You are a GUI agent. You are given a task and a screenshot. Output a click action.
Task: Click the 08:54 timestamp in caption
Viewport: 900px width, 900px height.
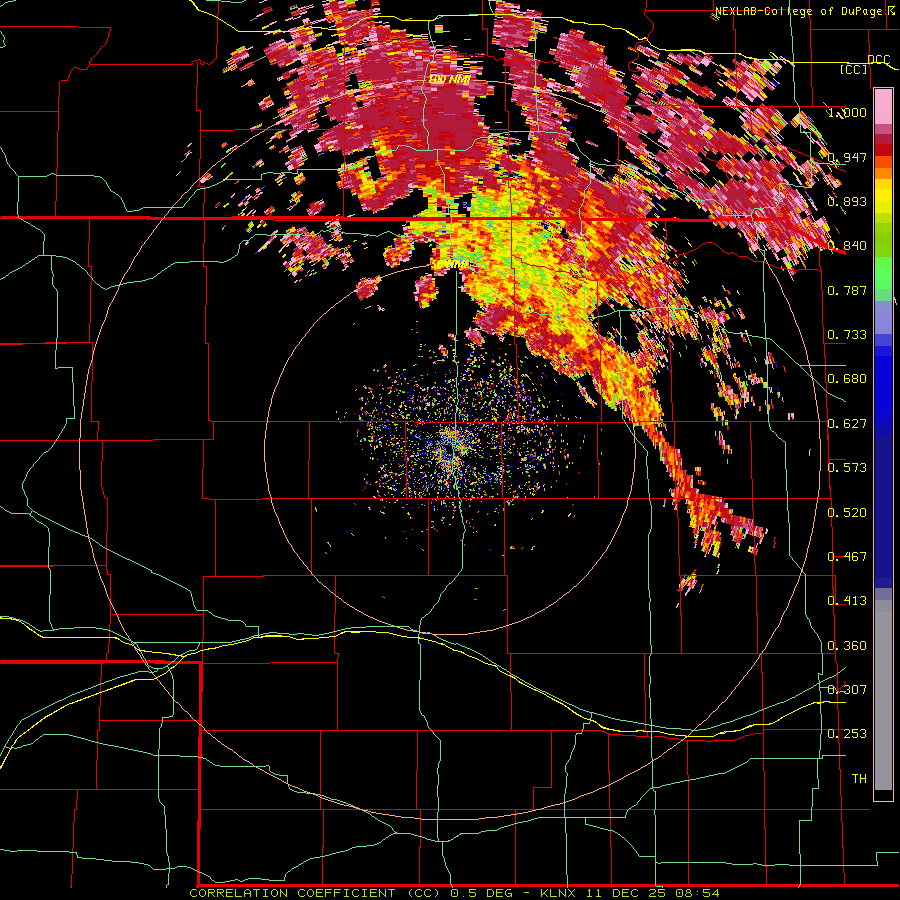pos(697,893)
